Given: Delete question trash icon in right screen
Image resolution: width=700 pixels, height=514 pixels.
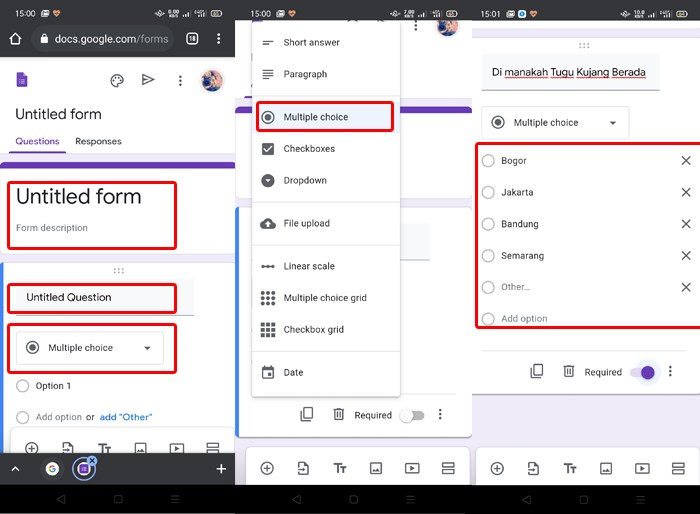Looking at the screenshot, I should click(568, 371).
